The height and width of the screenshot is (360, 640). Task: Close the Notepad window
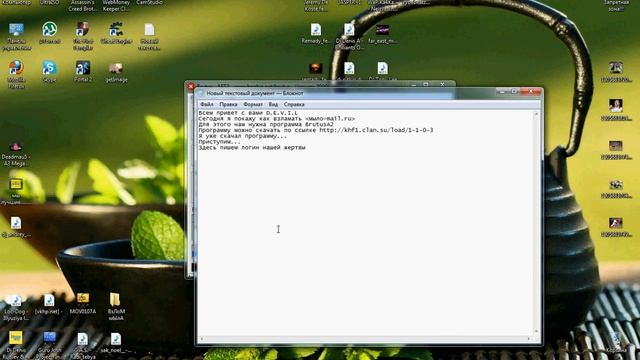tap(530, 92)
